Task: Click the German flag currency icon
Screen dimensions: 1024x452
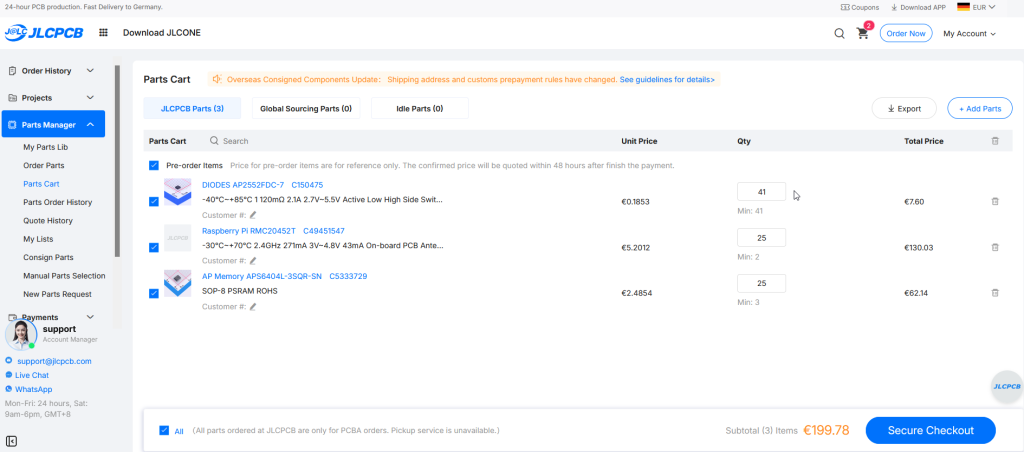Action: coord(963,7)
